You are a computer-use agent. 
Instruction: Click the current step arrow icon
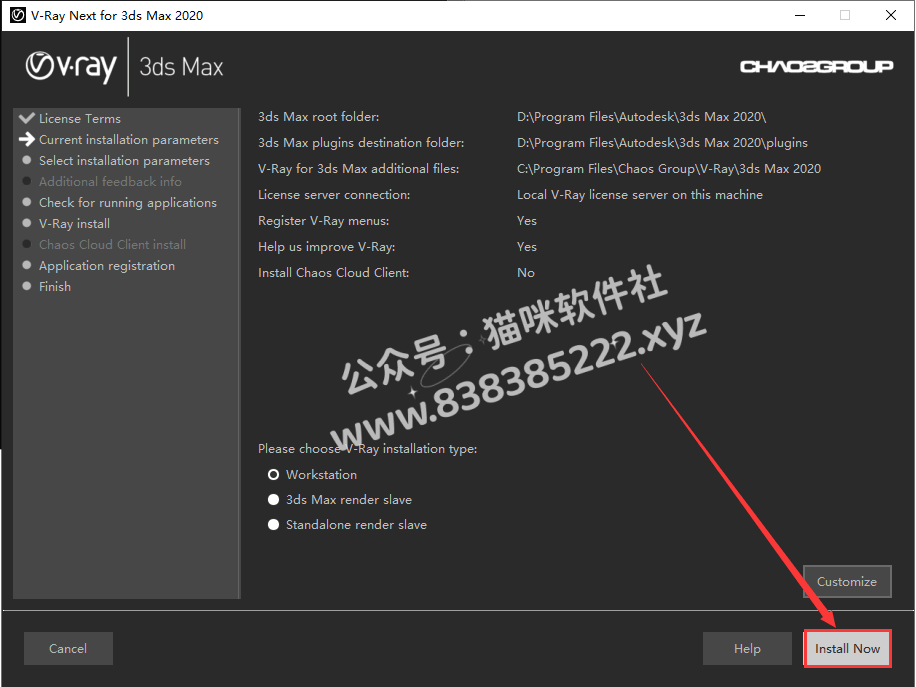27,139
